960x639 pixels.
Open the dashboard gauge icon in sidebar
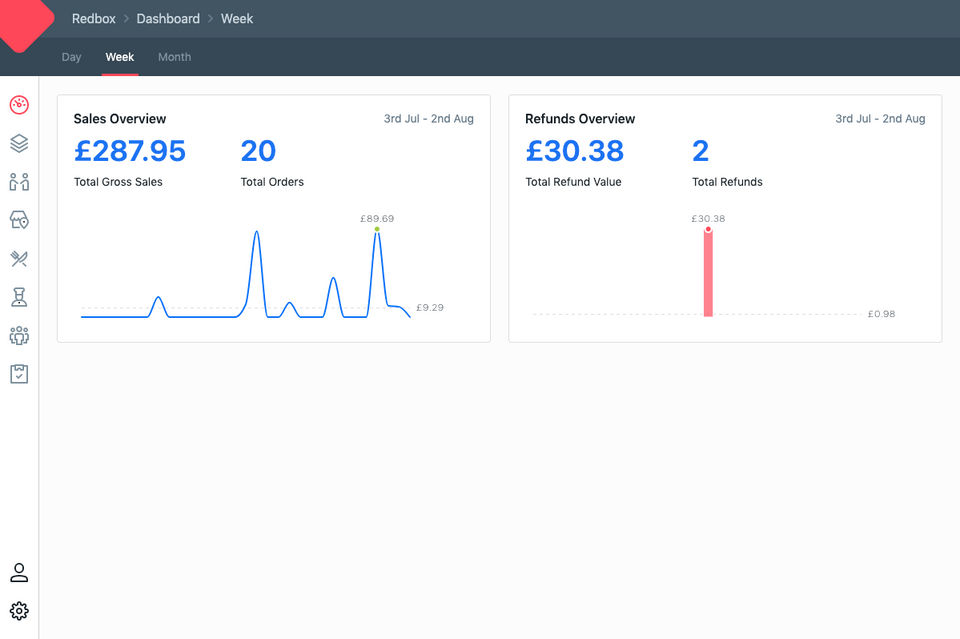click(x=19, y=105)
